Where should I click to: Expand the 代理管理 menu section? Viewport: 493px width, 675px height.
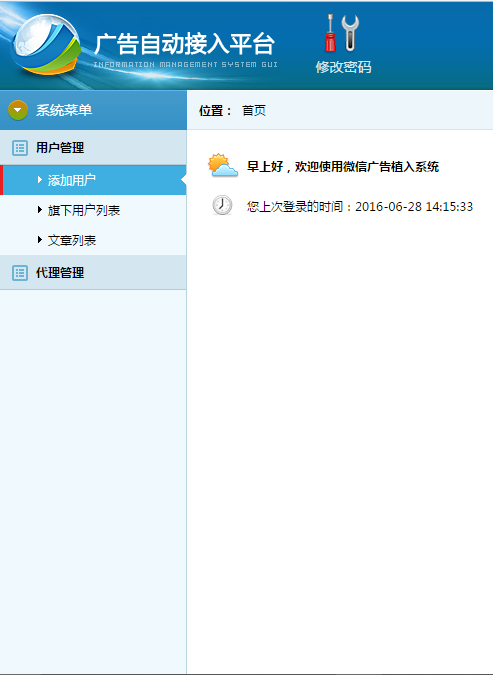(x=93, y=272)
